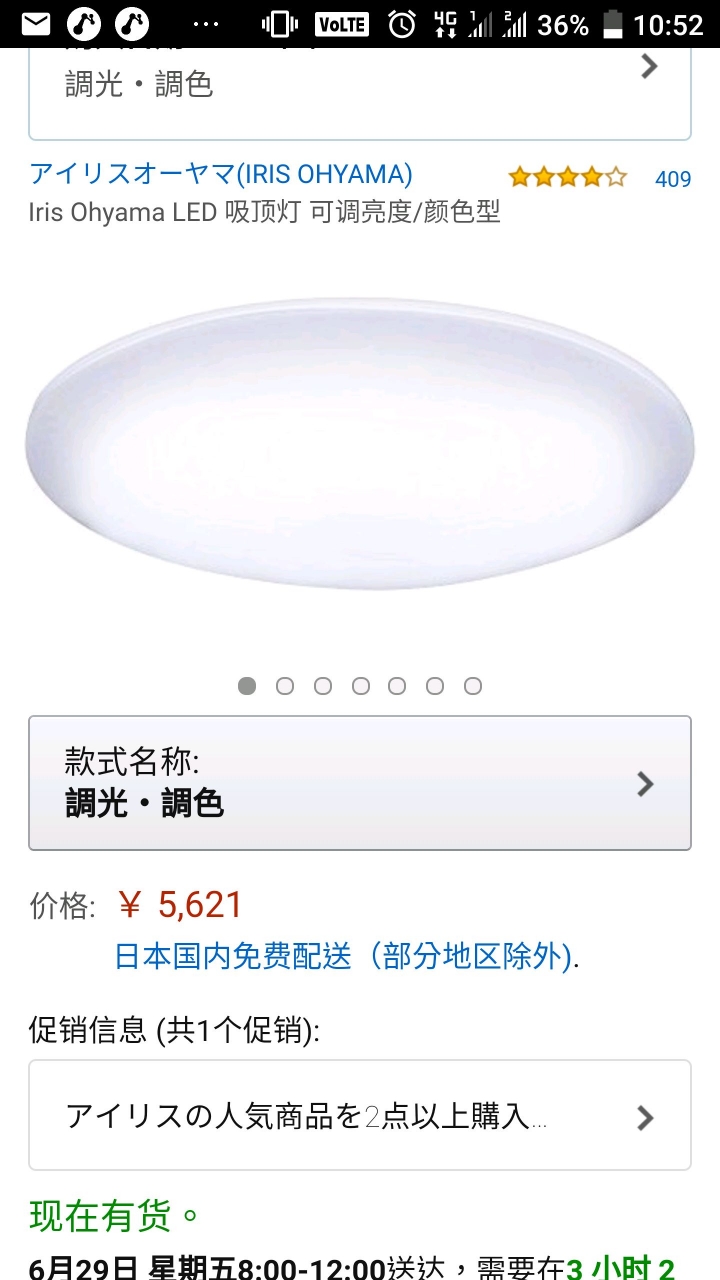Tap the VoLTE status indicator
Screen dimensions: 720x1280
342,24
